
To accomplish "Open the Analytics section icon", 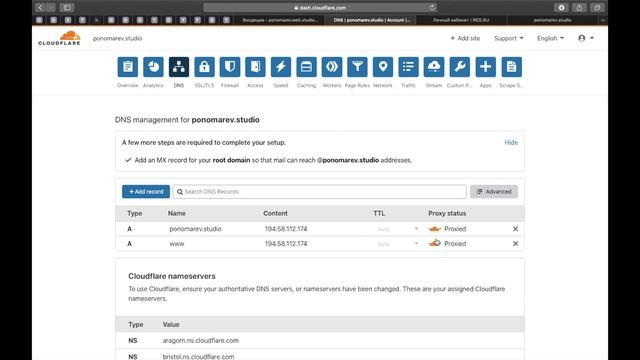I will click(153, 67).
